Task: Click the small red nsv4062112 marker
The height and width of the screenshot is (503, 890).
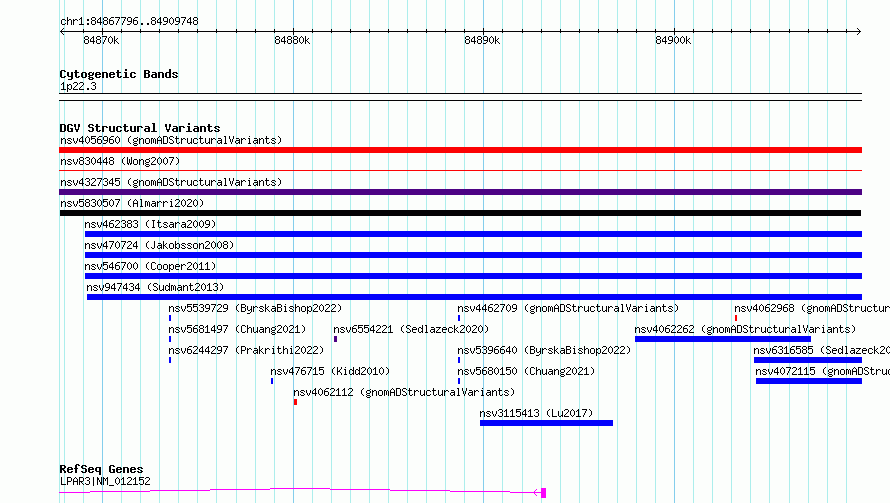Action: tap(295, 402)
